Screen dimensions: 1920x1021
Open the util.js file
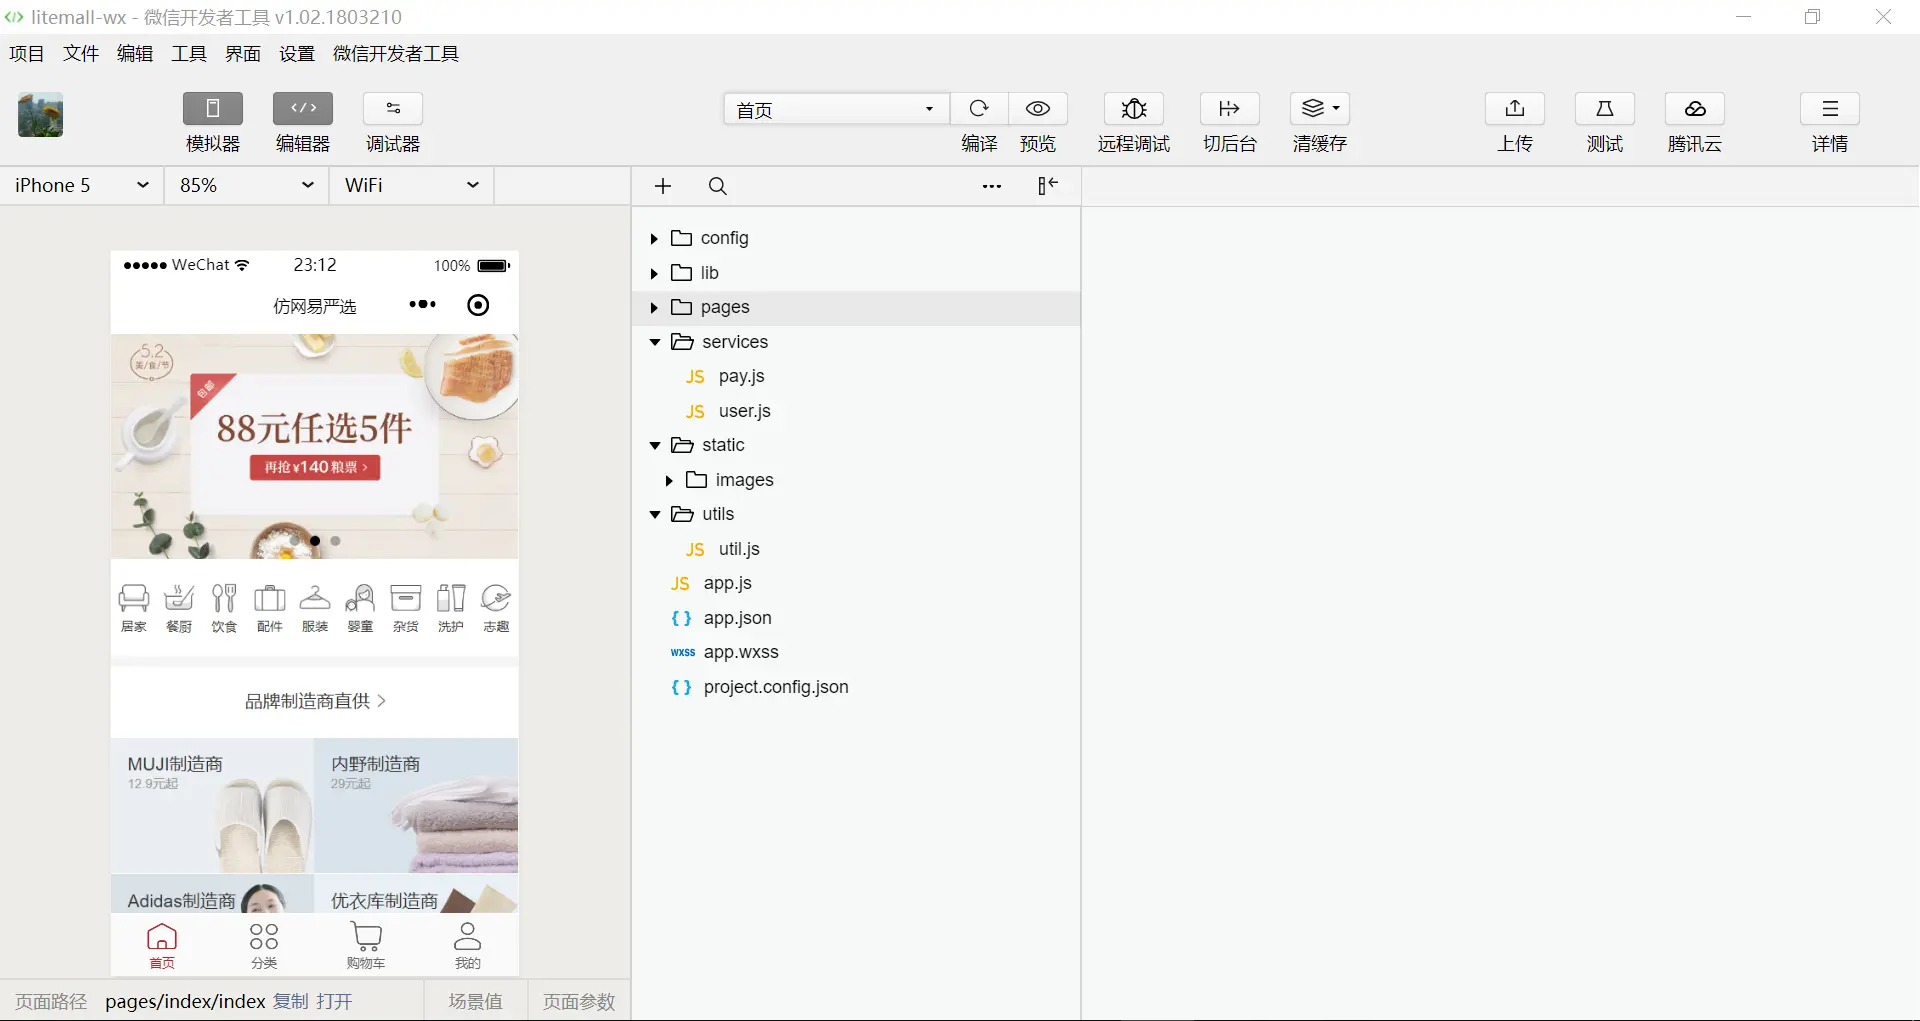[857, 549]
